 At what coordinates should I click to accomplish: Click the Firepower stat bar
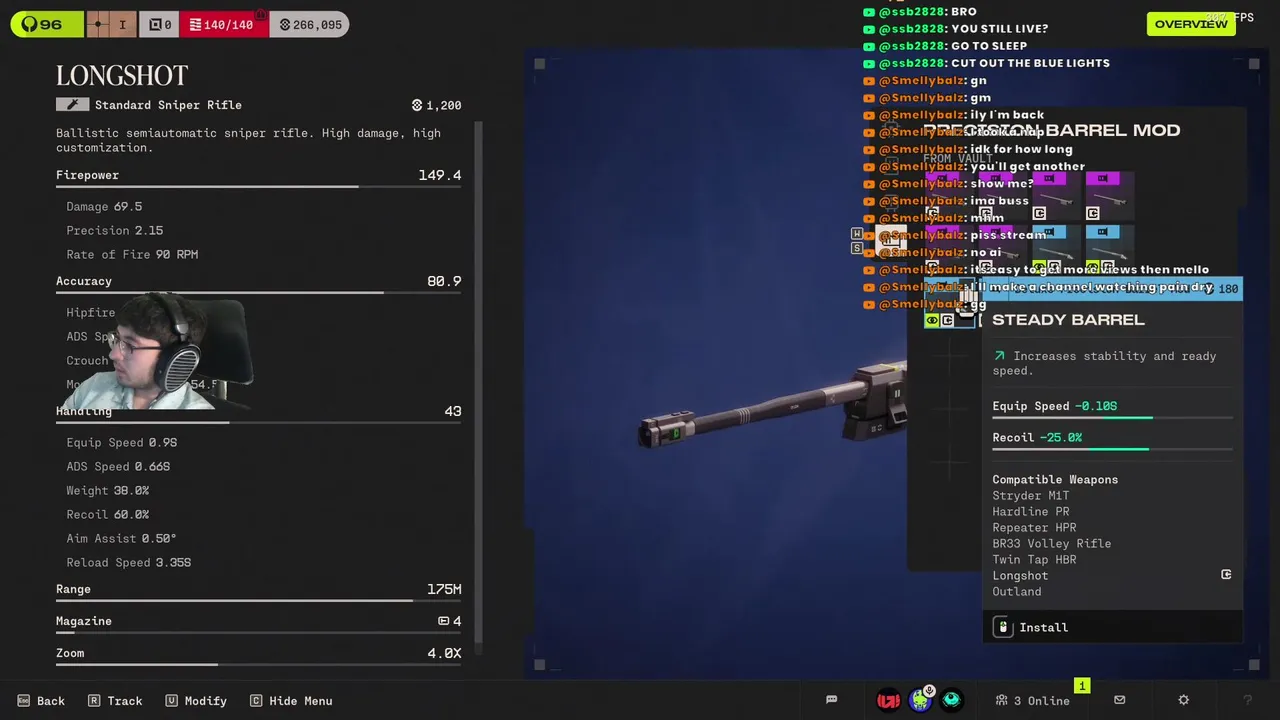[x=258, y=188]
